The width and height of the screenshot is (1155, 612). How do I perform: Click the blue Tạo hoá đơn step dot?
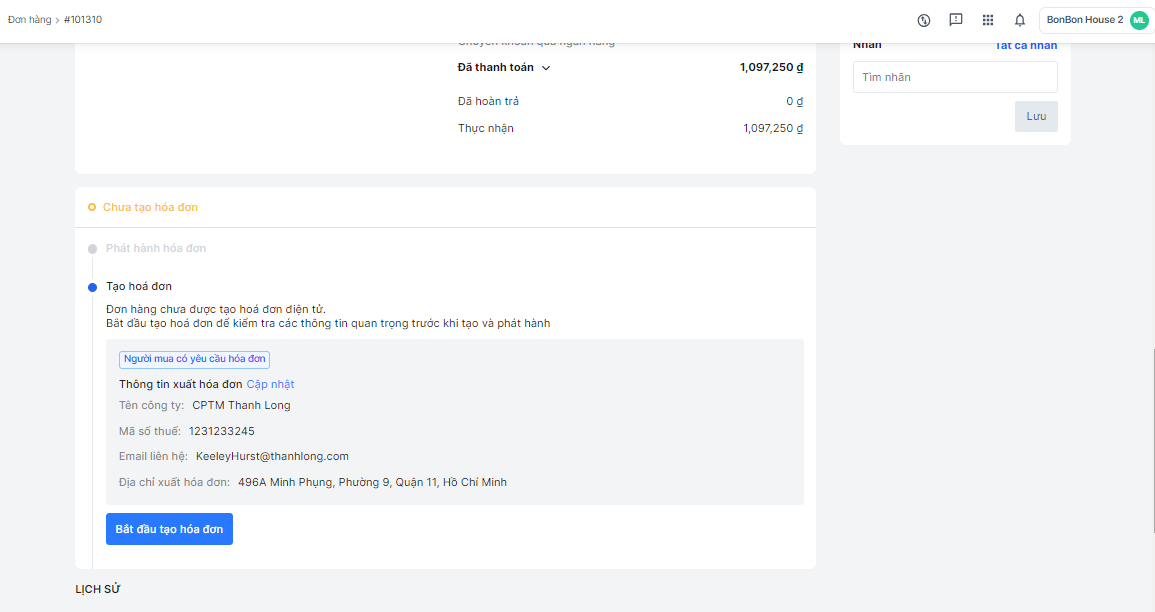(x=92, y=287)
